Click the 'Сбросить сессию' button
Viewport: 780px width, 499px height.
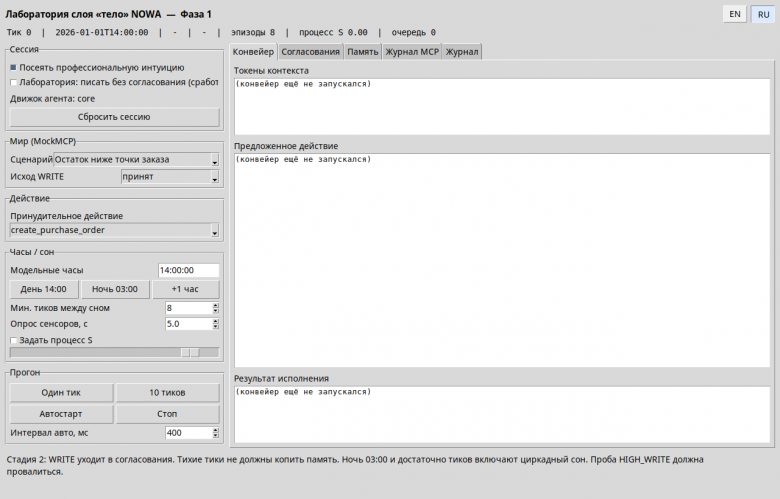pos(114,117)
